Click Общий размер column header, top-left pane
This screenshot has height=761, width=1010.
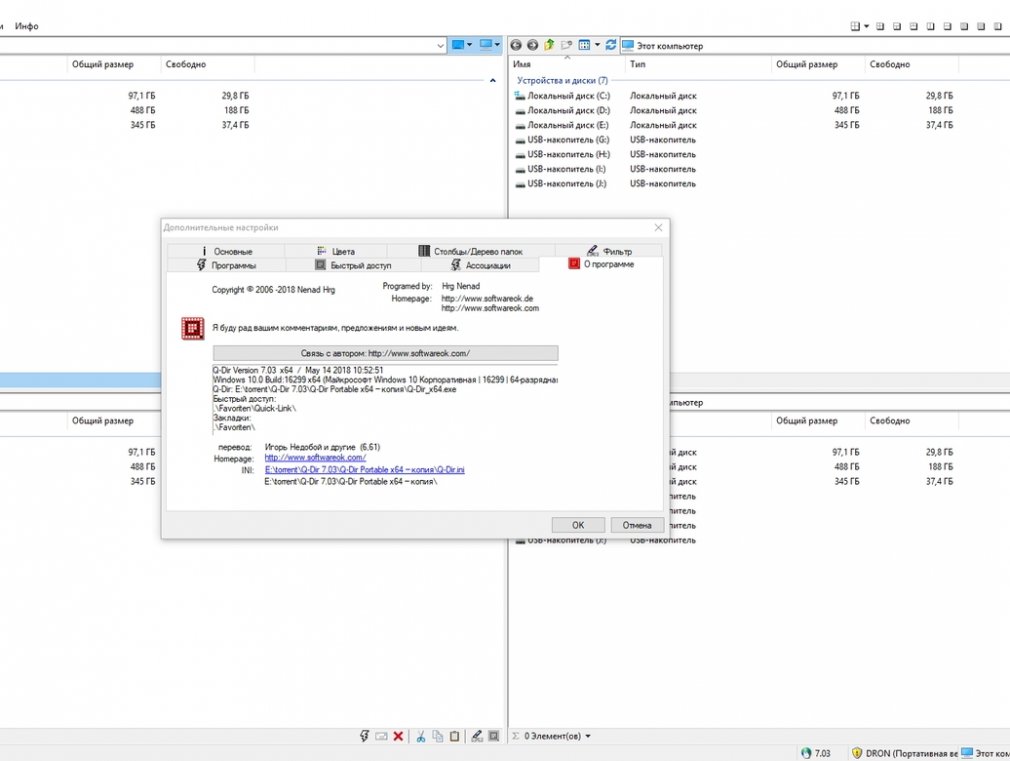point(114,64)
